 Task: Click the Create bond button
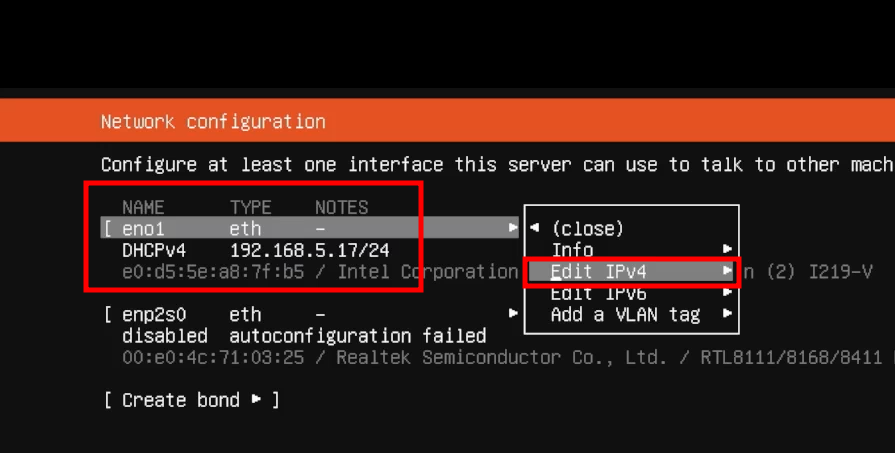coord(192,400)
